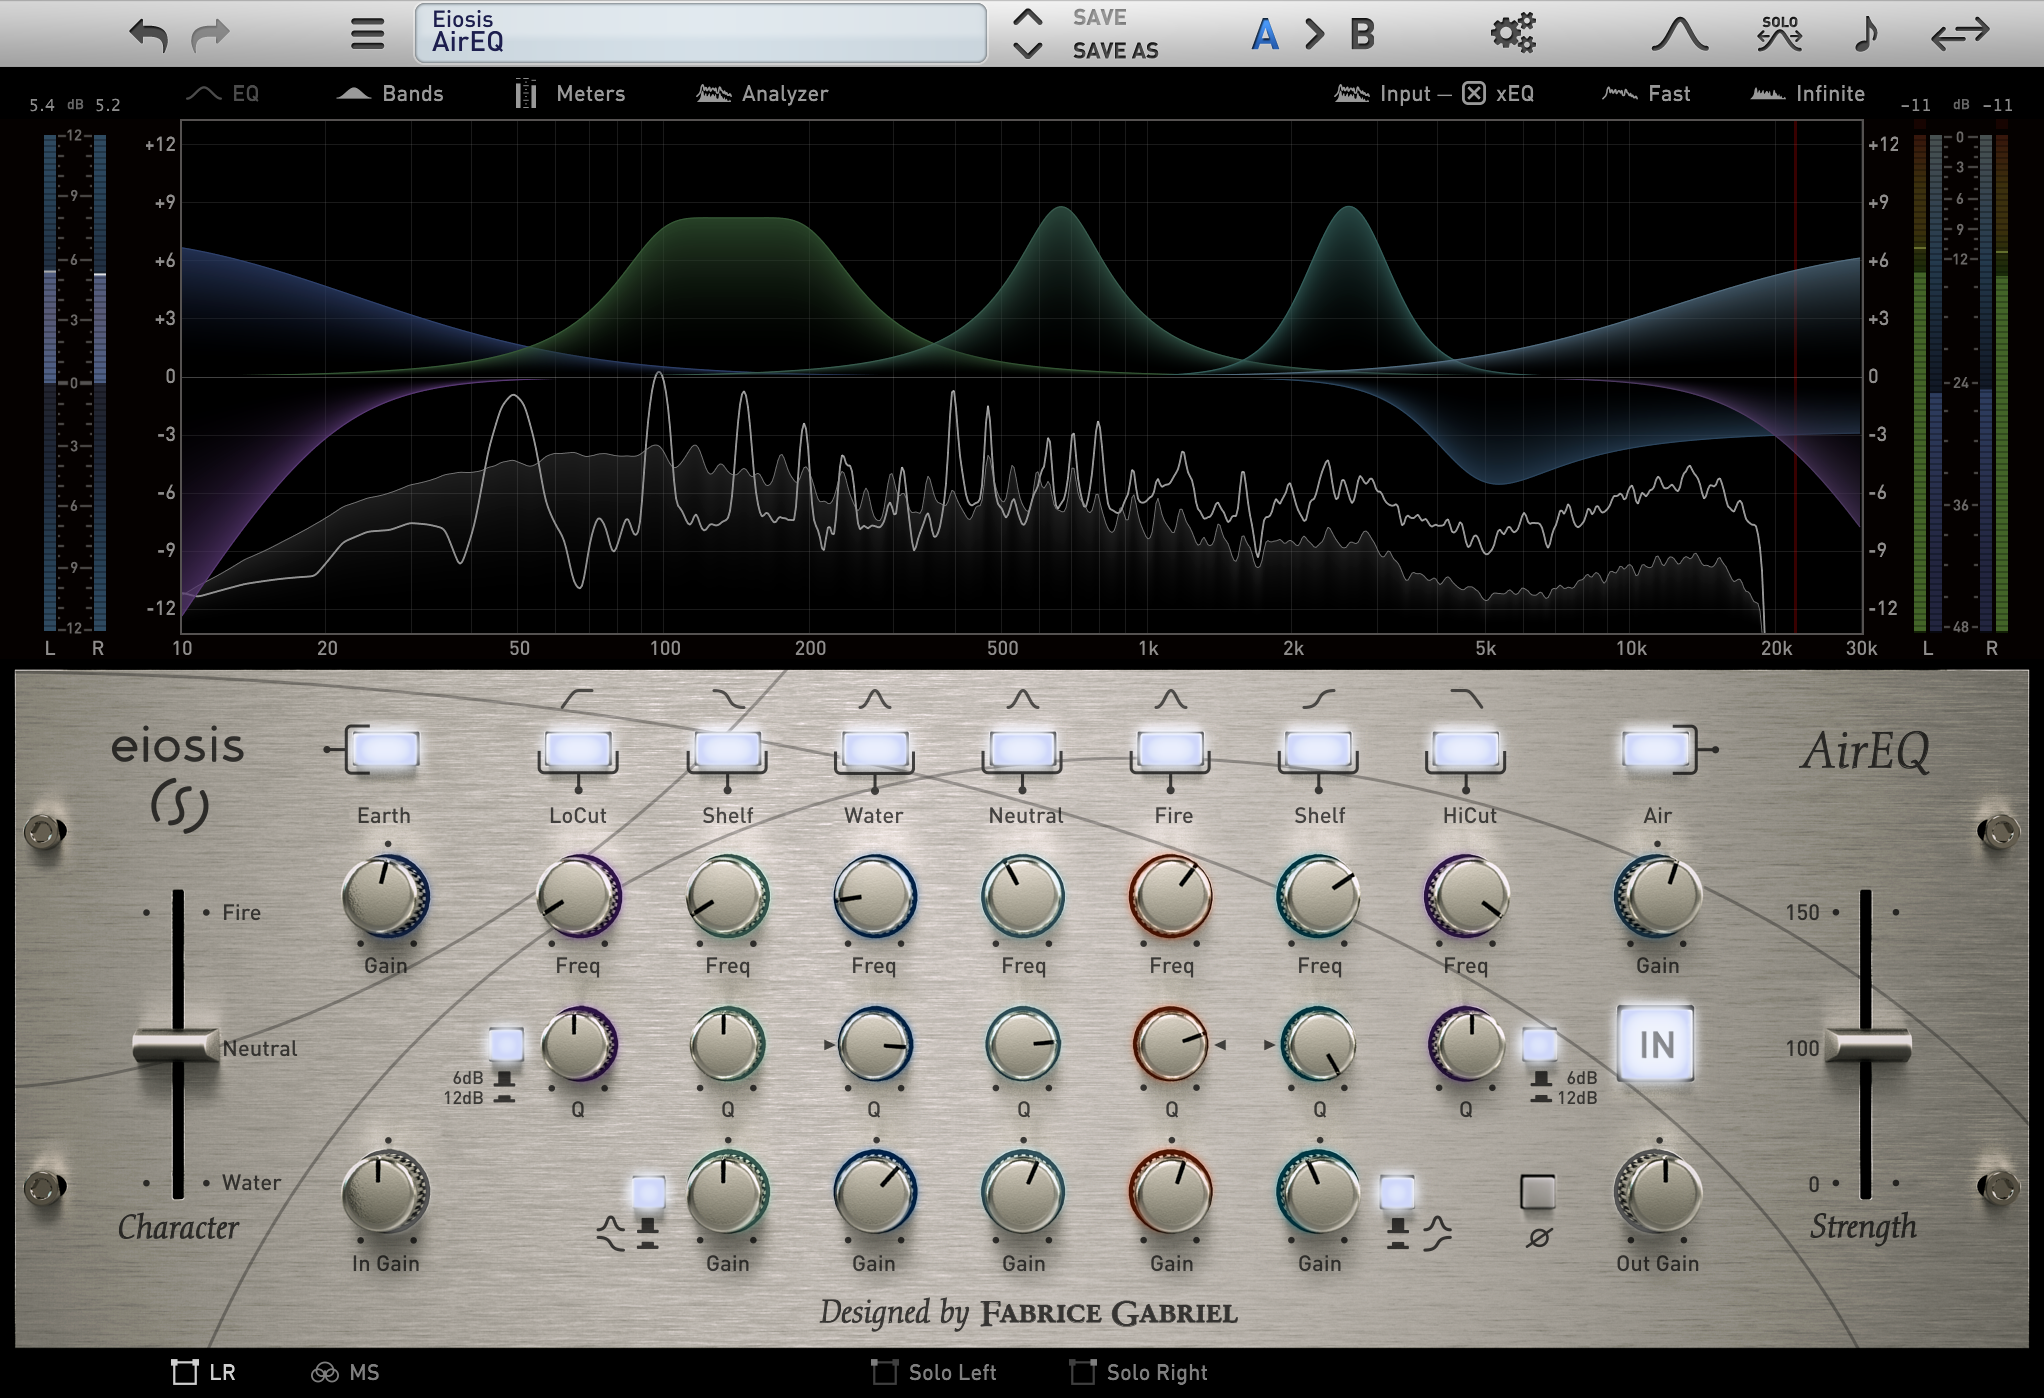The image size is (2044, 1398).
Task: Click the undo arrow icon
Action: (148, 35)
